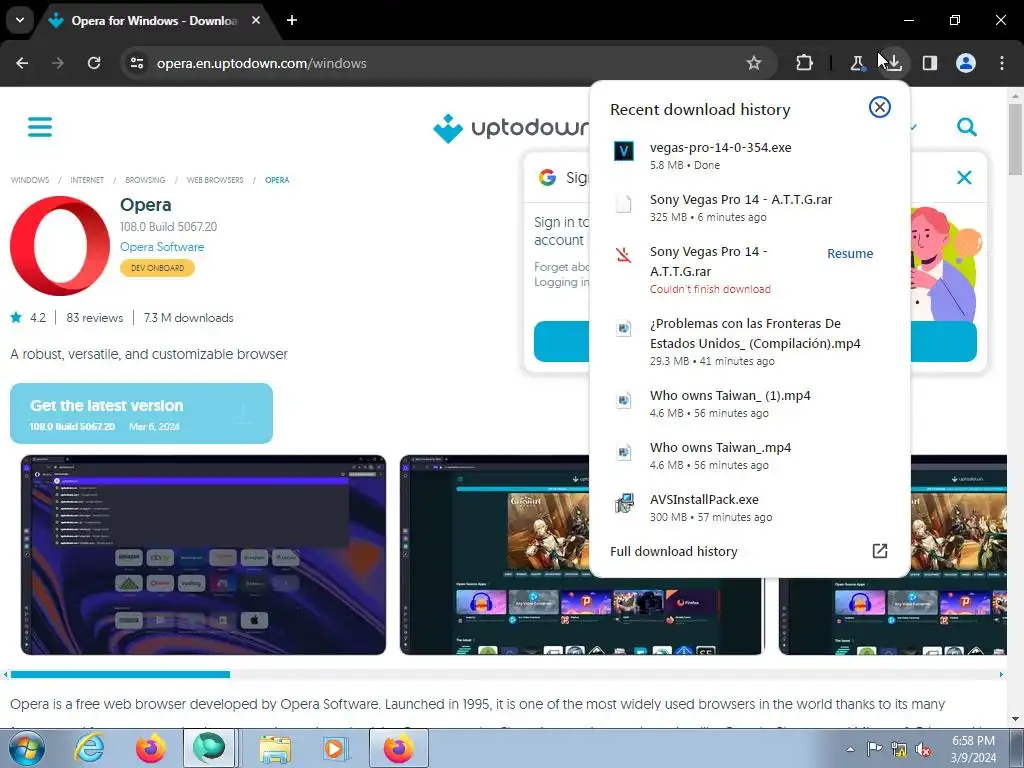This screenshot has height=768, width=1024.
Task: Open the Extensions puzzle icon
Action: click(x=805, y=63)
